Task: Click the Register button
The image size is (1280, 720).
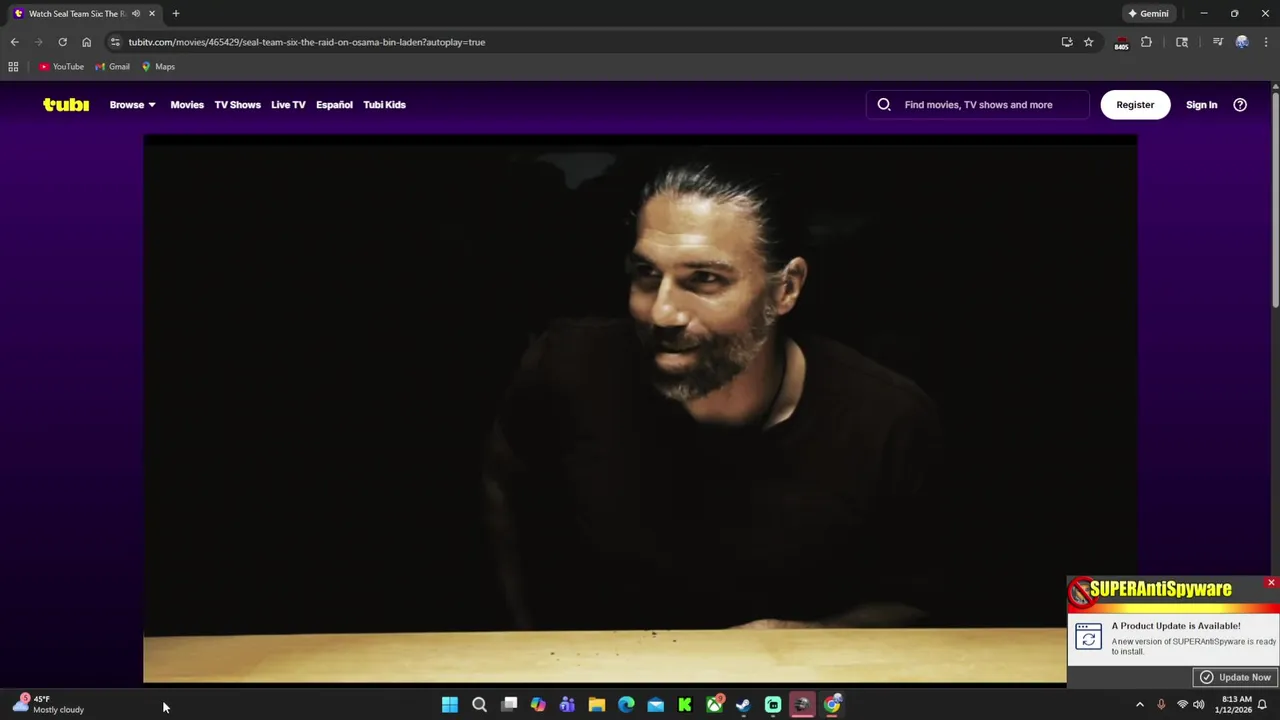Action: (1135, 104)
